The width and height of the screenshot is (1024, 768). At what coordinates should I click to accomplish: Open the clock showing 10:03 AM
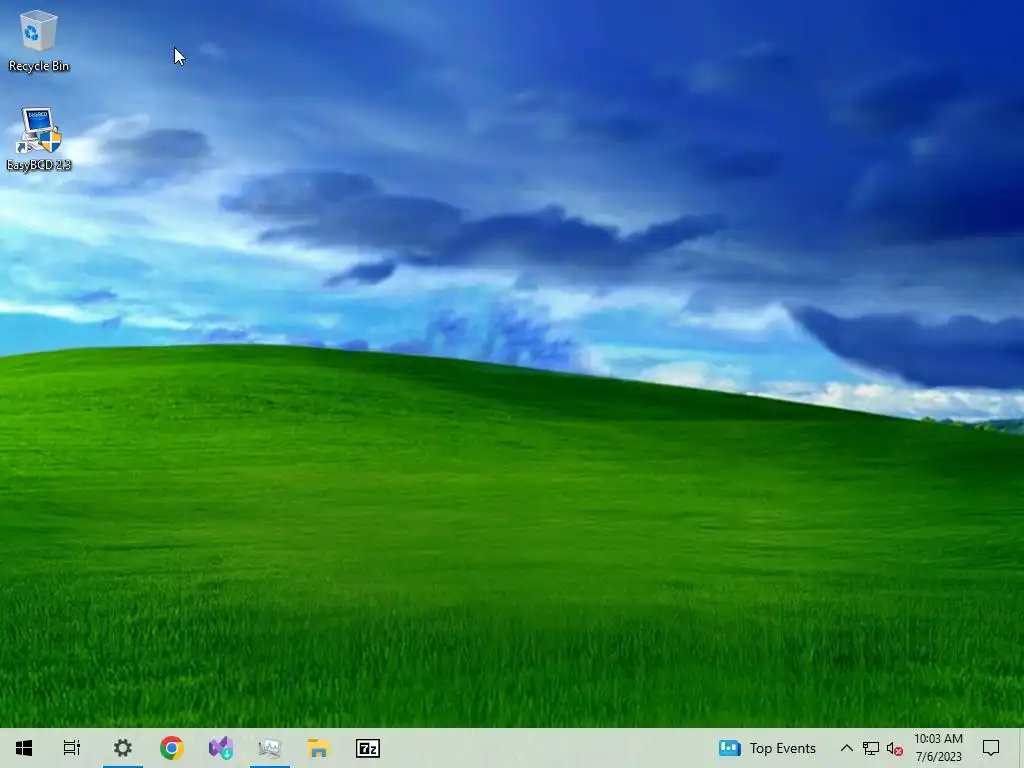(938, 748)
